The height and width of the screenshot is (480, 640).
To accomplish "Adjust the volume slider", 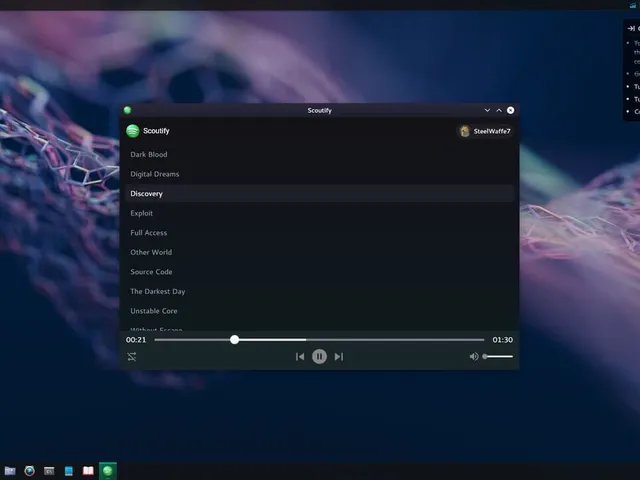I will pos(498,357).
